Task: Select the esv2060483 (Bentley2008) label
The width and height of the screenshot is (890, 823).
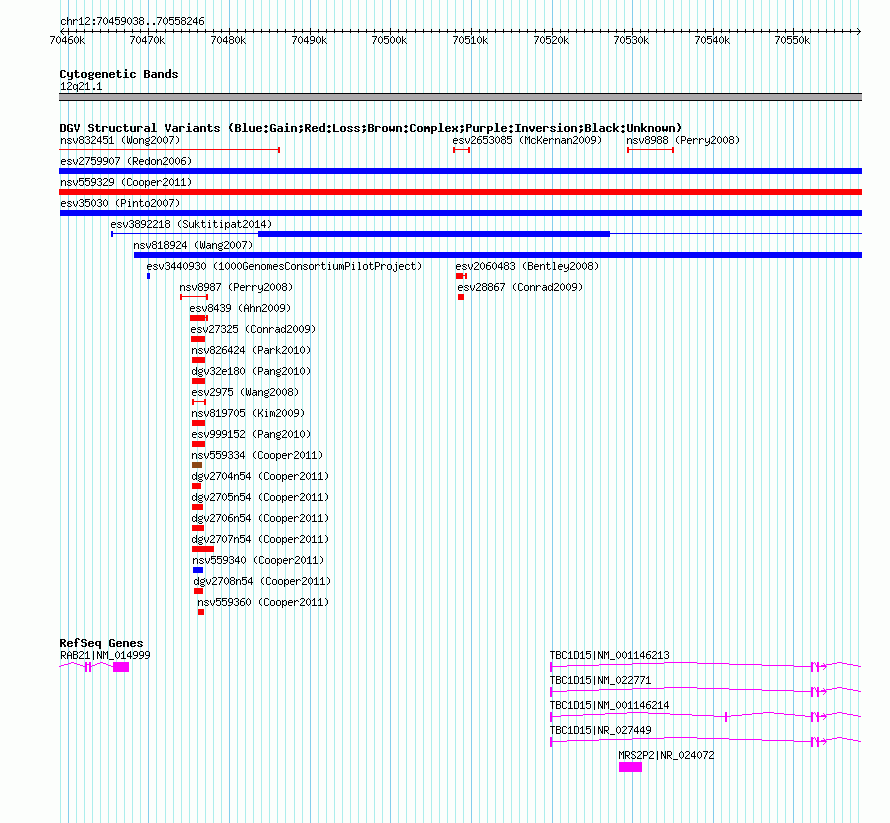Action: pyautogui.click(x=527, y=266)
